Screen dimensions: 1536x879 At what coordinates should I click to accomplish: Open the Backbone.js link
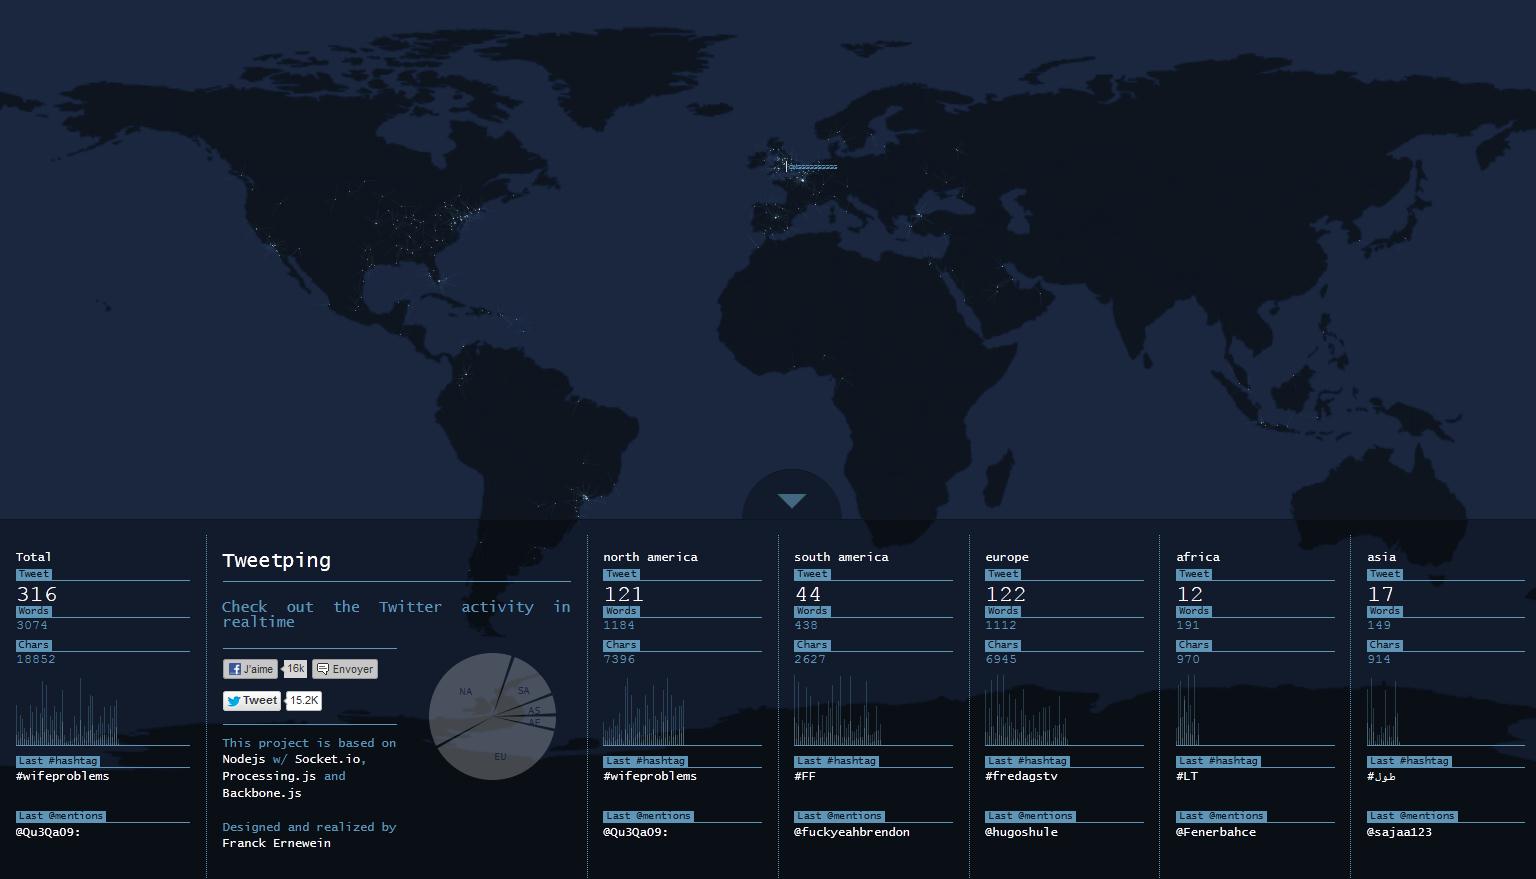(262, 793)
